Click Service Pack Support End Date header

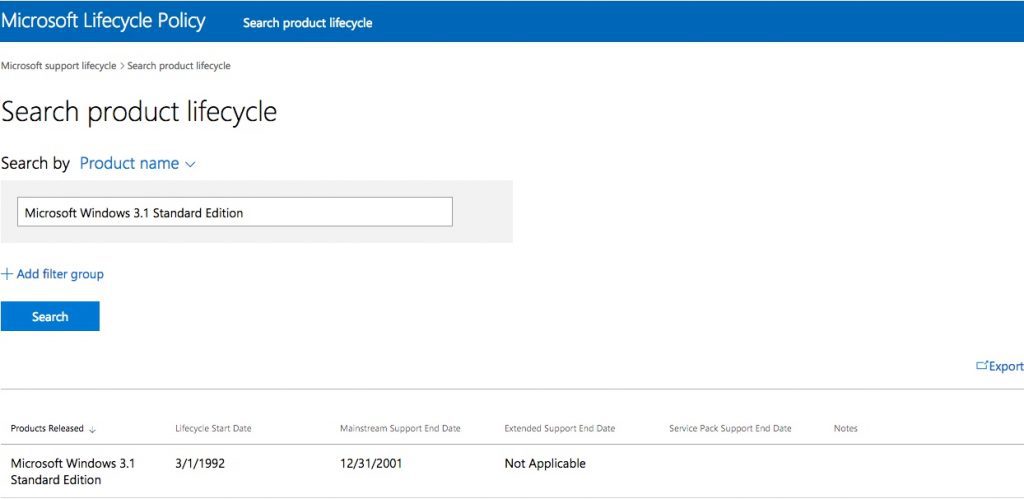pos(730,428)
